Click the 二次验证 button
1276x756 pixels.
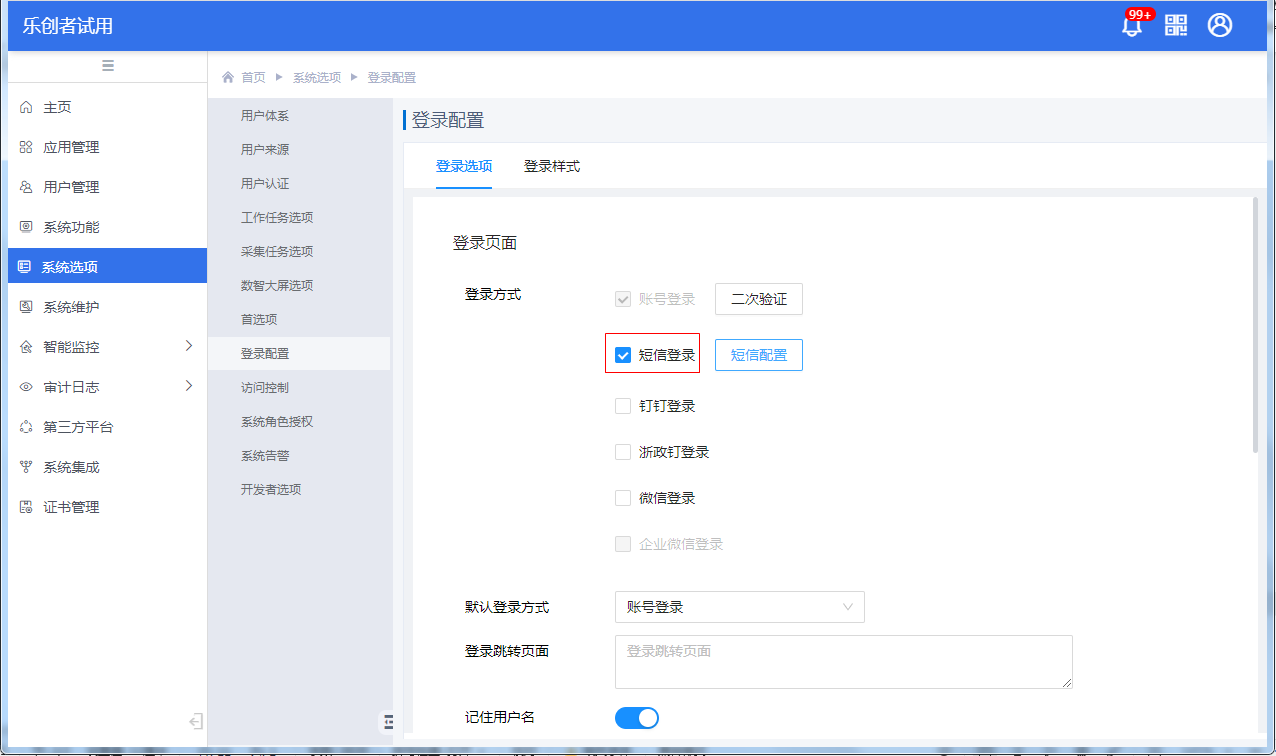759,299
